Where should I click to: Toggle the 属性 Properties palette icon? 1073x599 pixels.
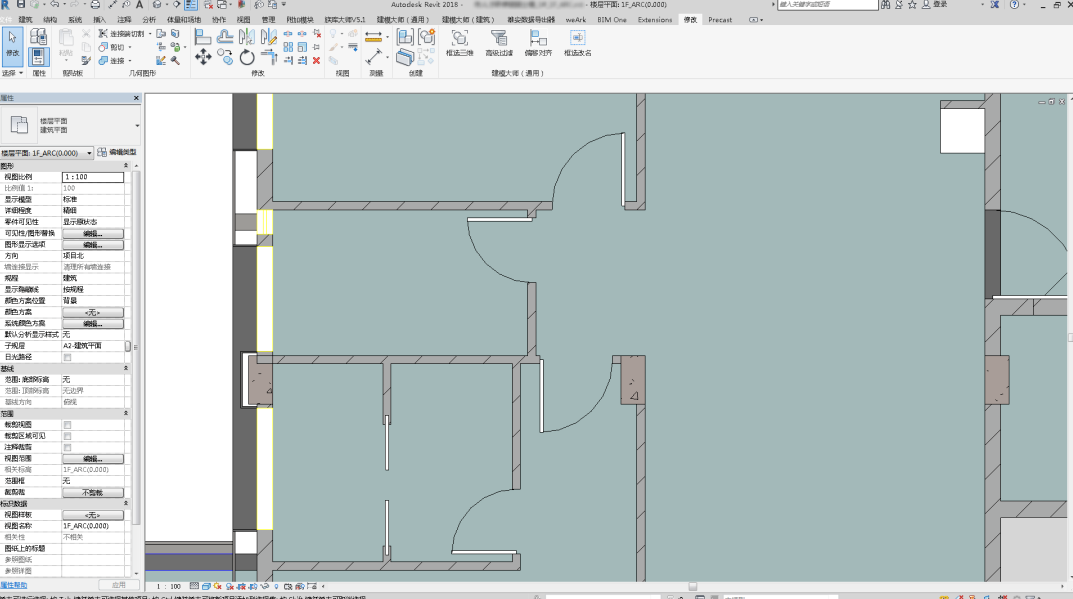point(39,56)
